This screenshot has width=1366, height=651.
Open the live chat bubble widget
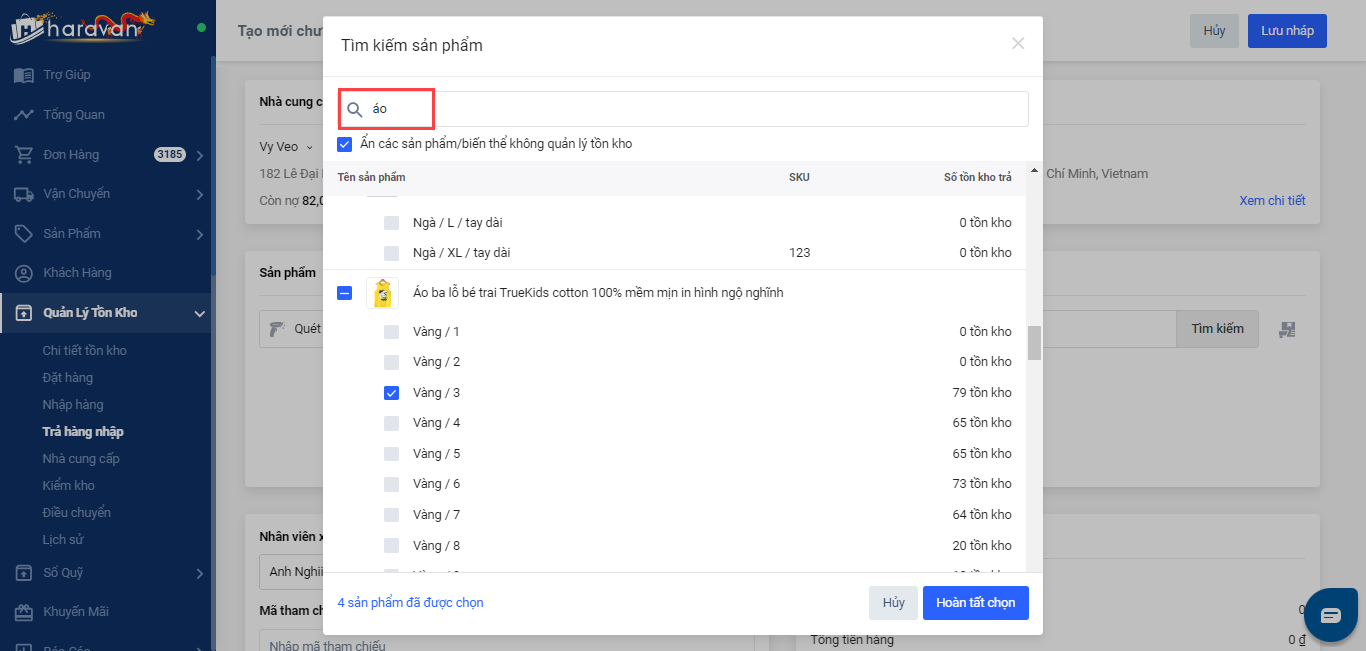[1330, 615]
